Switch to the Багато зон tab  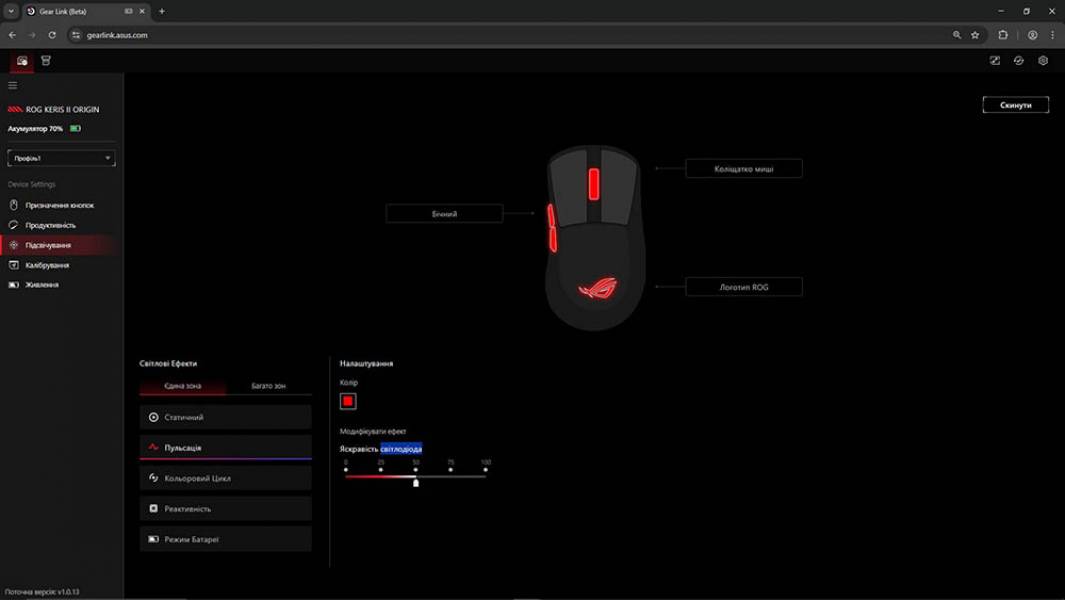pos(270,384)
